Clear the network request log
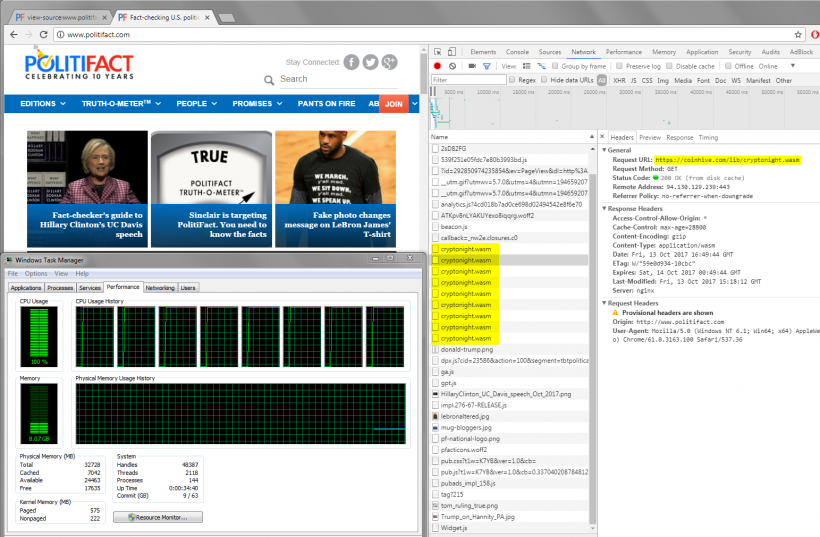Viewport: 820px width, 537px height. 452,66
